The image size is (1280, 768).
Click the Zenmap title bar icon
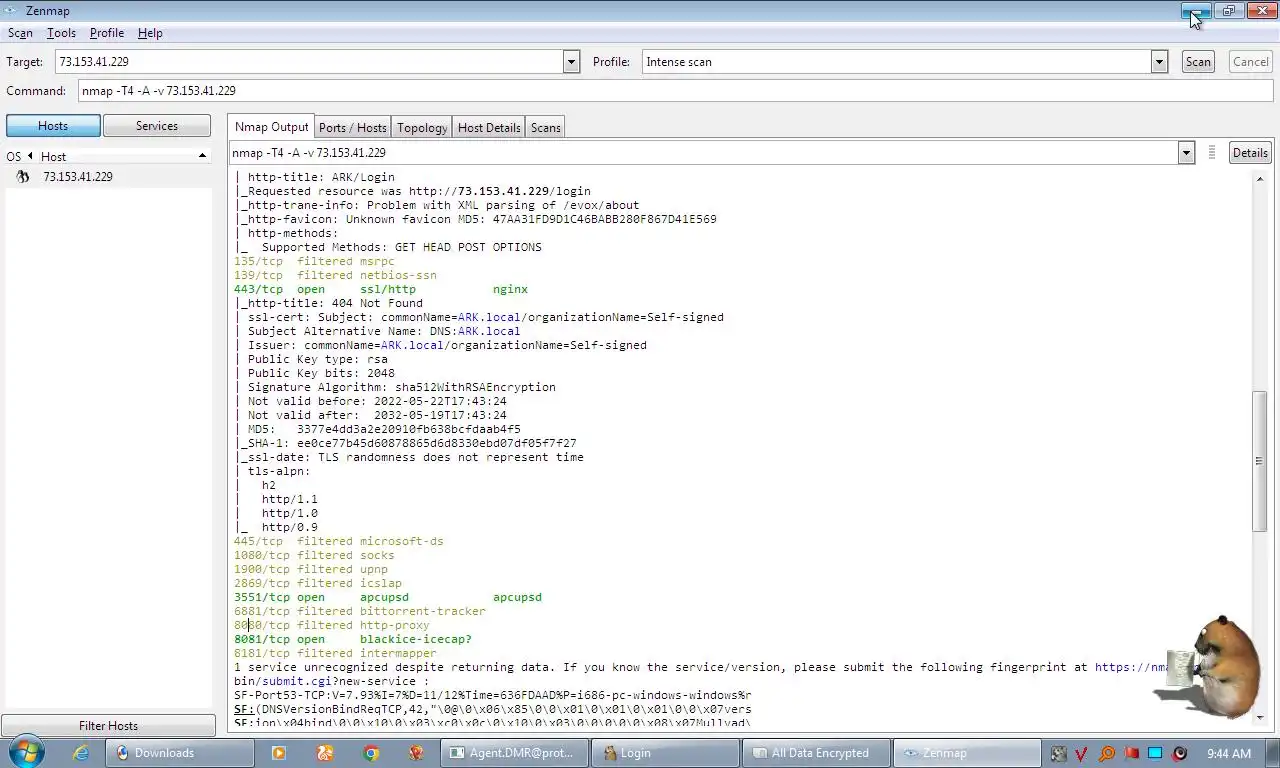11,10
